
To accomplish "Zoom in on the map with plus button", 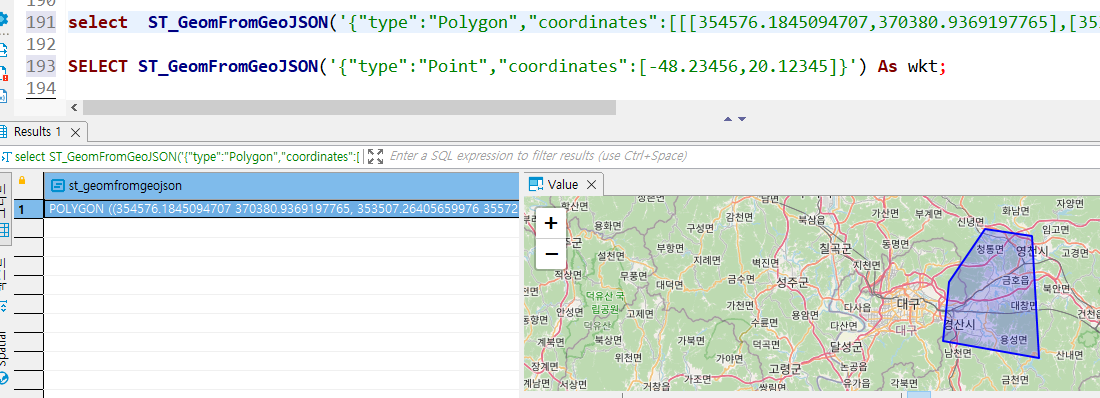I will tap(551, 224).
